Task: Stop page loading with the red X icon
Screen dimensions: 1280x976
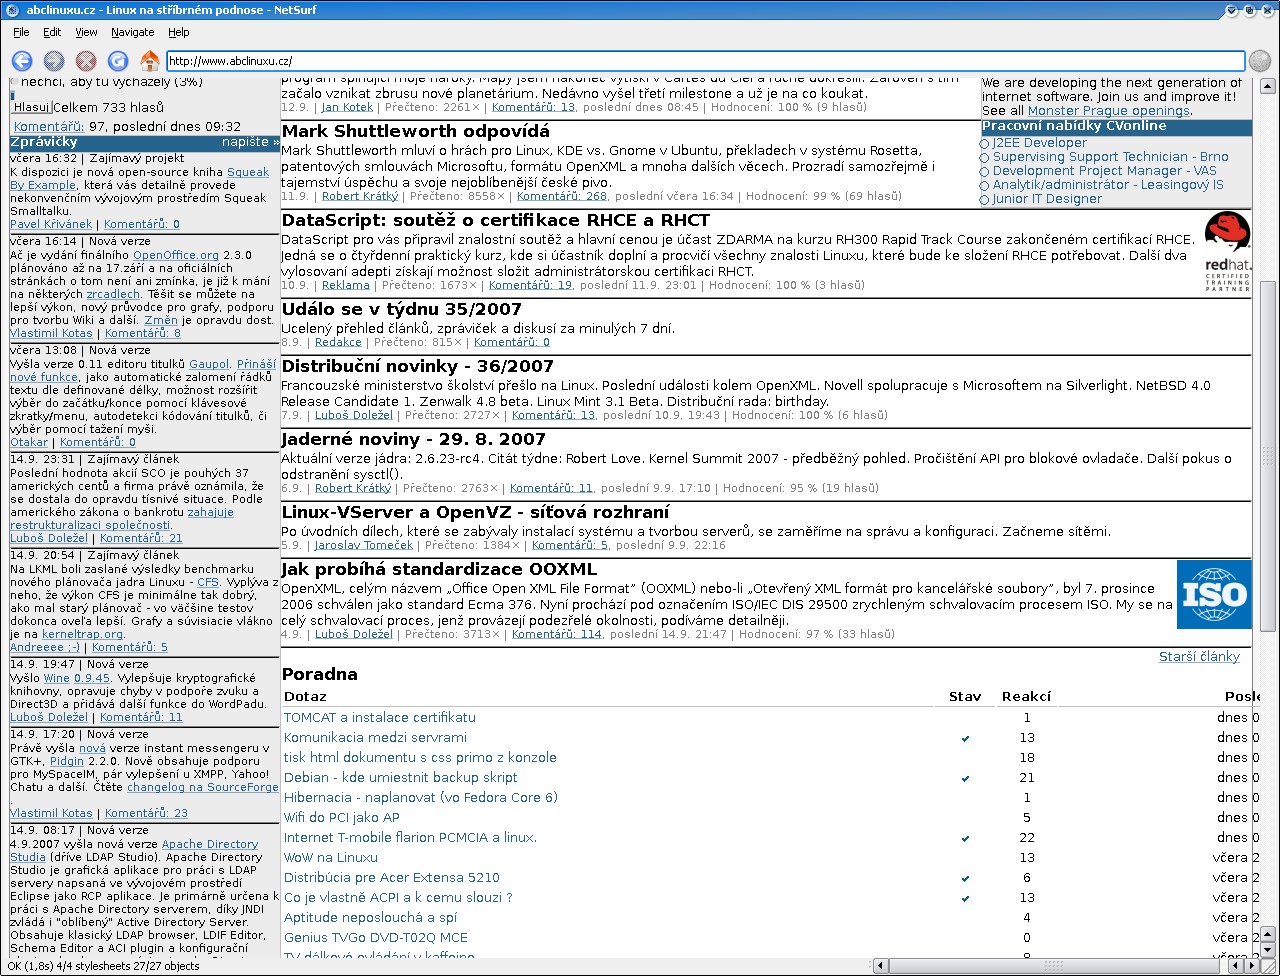Action: 86,61
